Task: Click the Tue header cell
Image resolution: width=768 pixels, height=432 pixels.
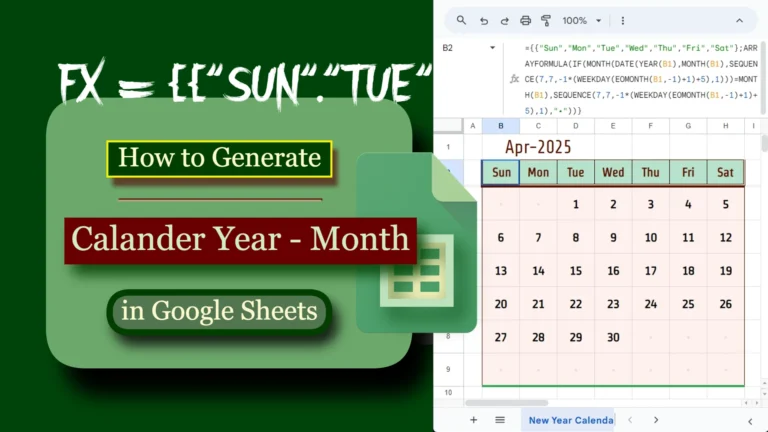Action: click(576, 172)
